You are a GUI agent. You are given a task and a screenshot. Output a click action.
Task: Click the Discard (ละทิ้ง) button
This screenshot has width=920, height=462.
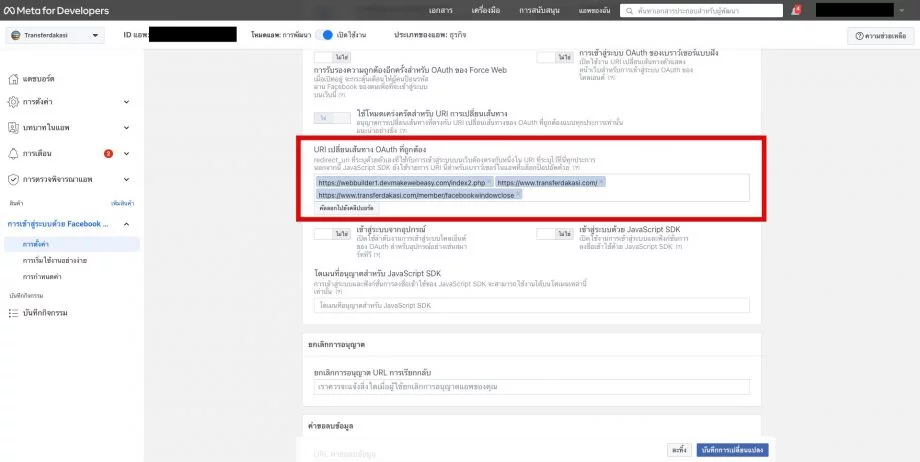tap(679, 450)
